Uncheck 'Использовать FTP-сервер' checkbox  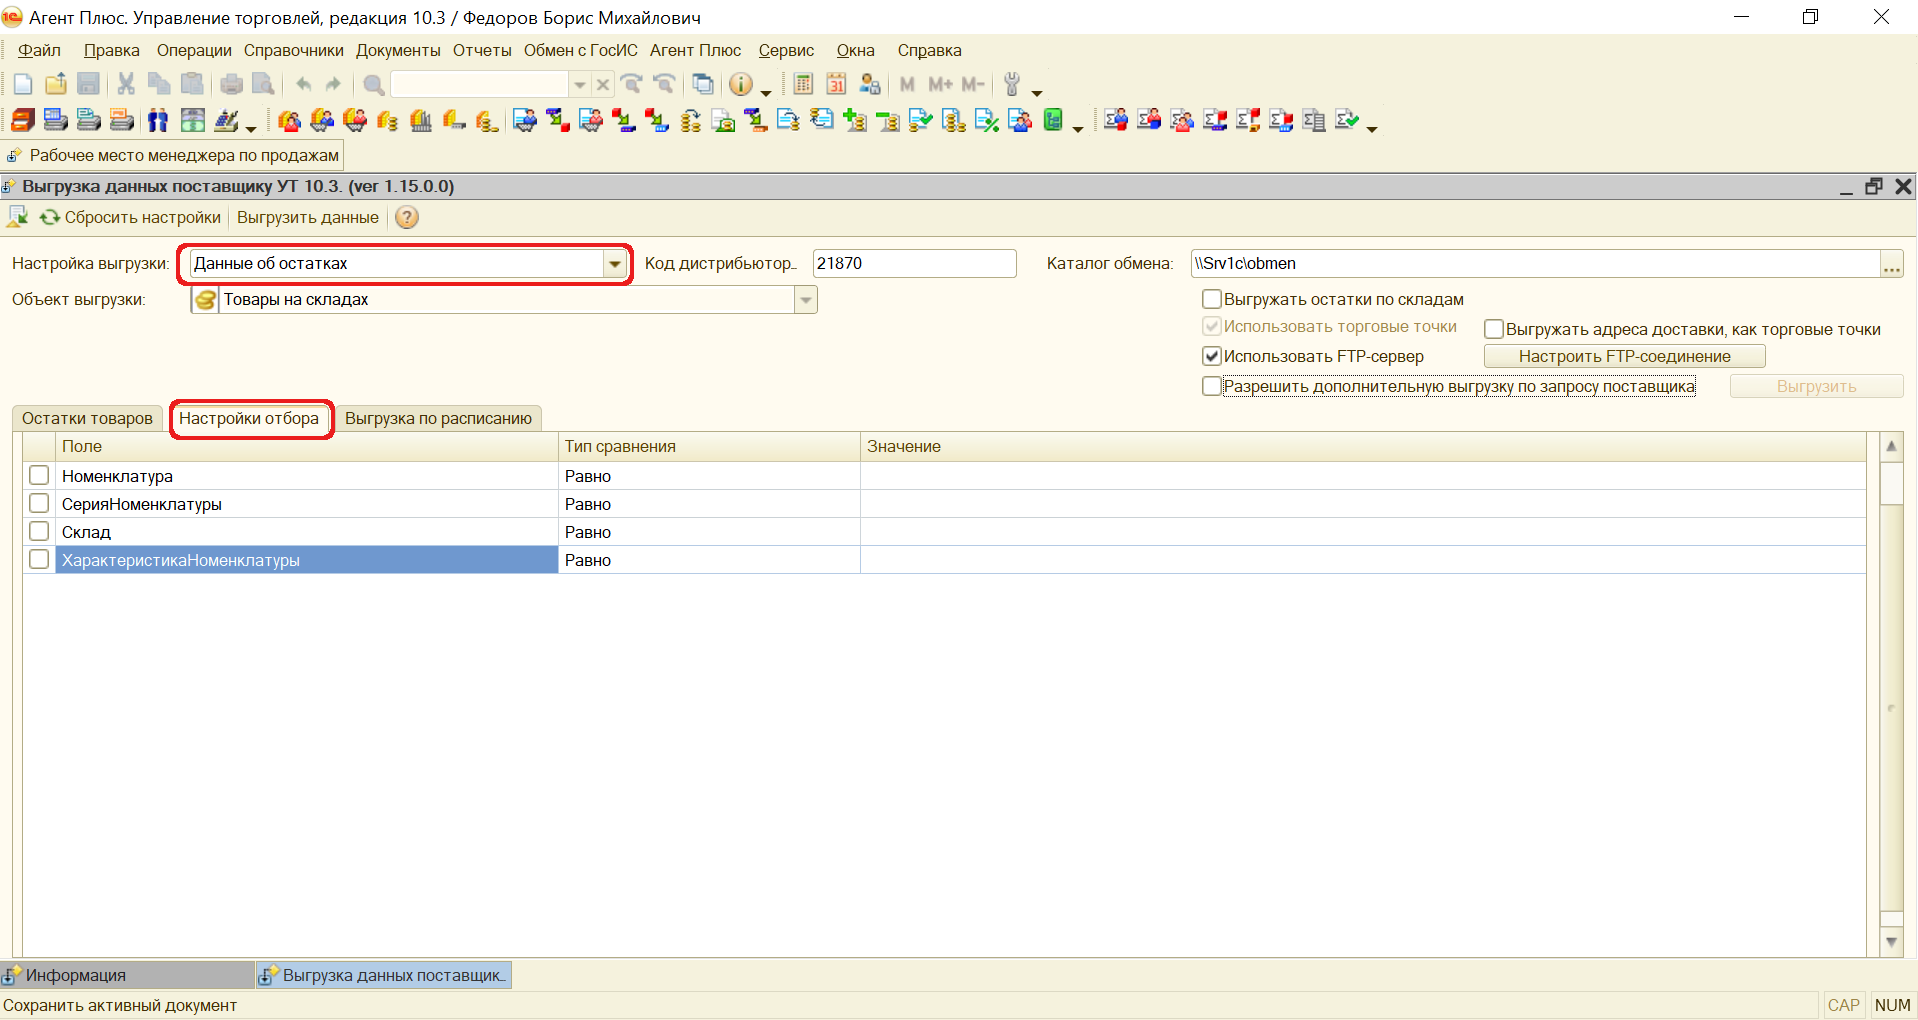[x=1212, y=356]
